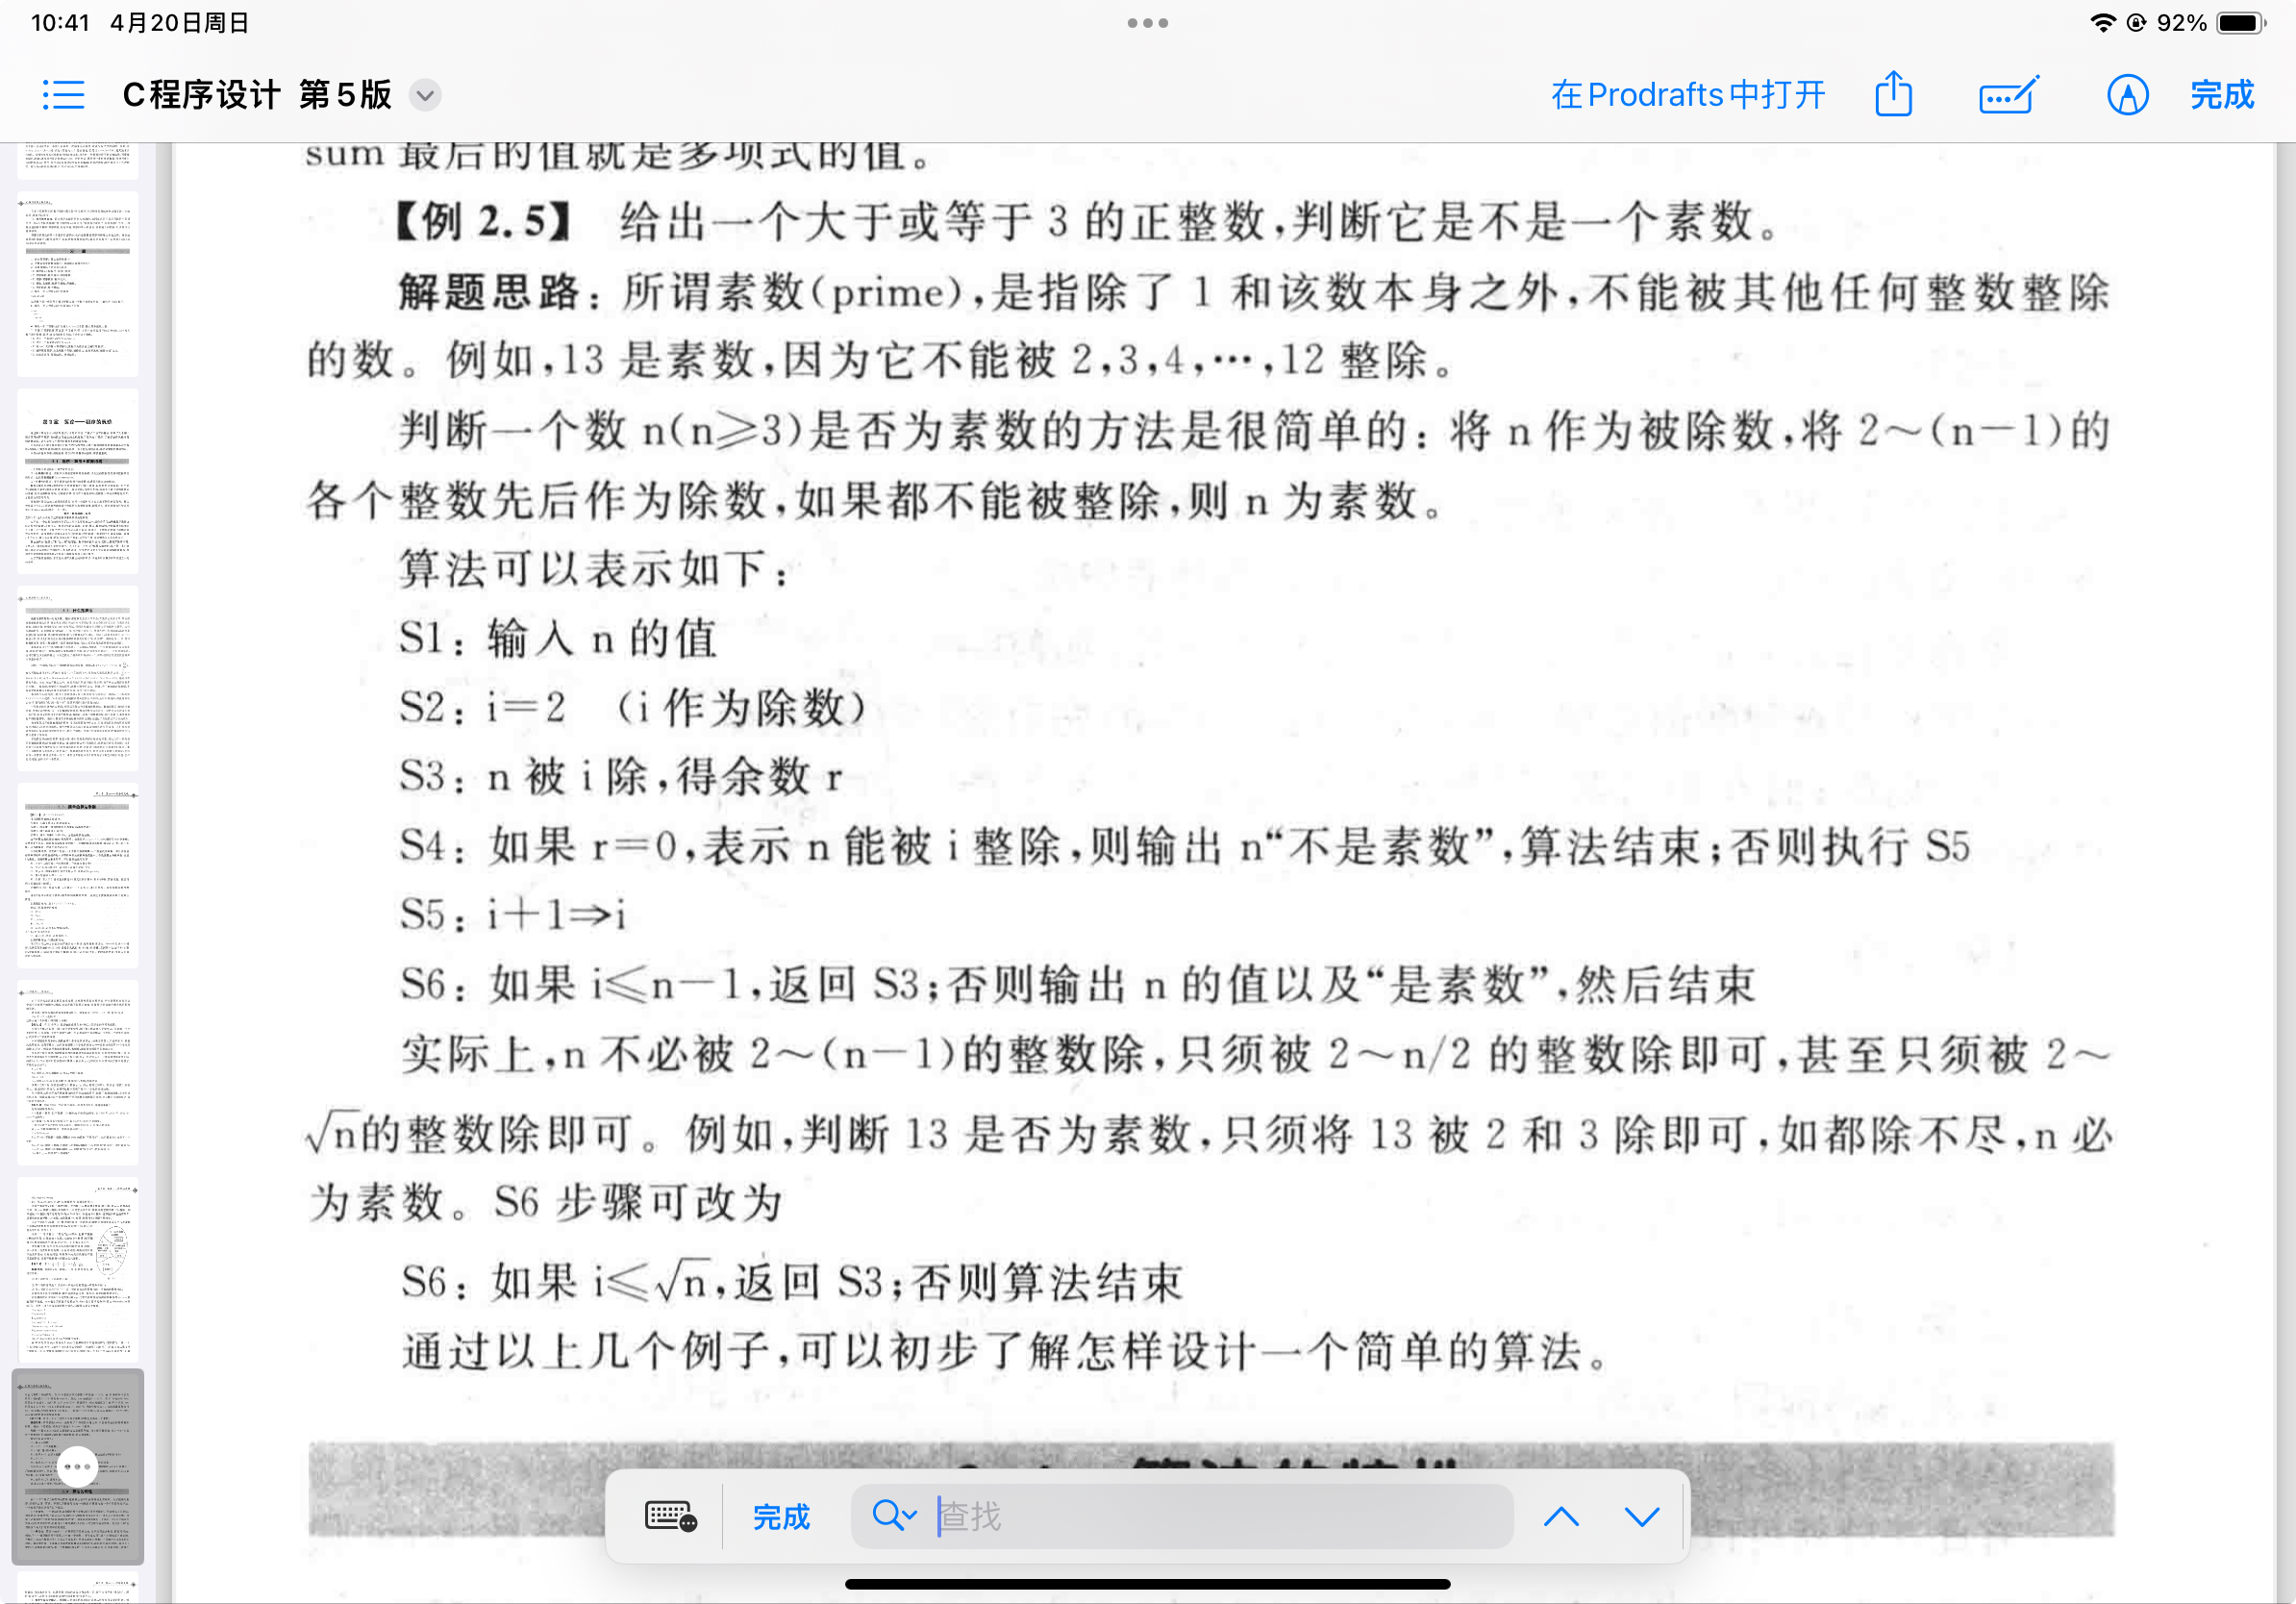The image size is (2296, 1604).
Task: Toggle the markup pen icon
Action: (2127, 95)
